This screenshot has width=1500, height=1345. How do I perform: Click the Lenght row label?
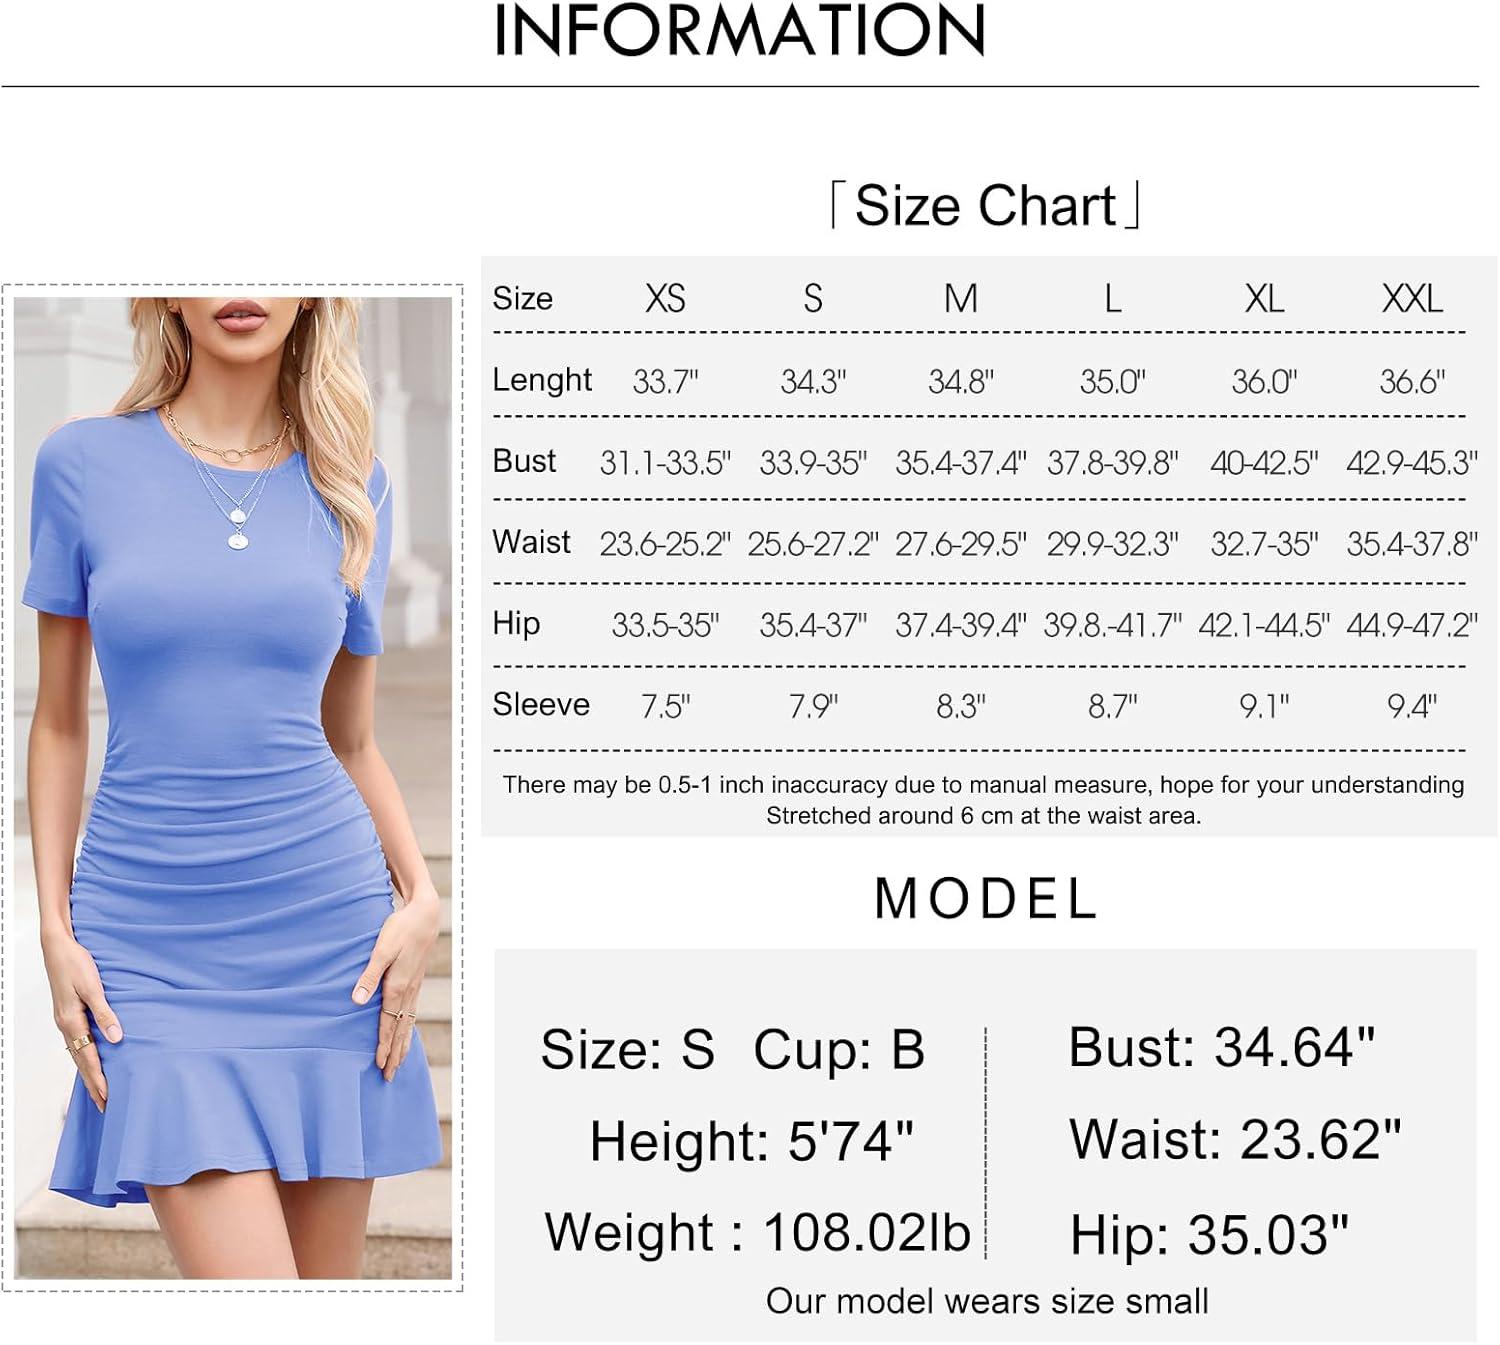tap(542, 380)
